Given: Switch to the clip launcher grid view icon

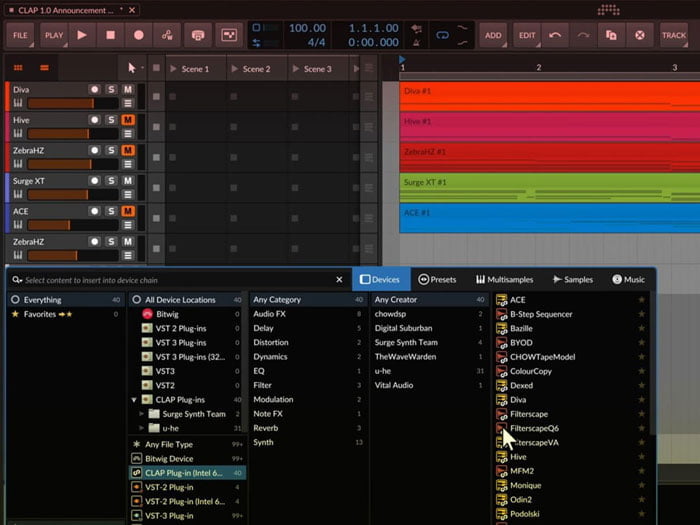Looking at the screenshot, I should (x=18, y=68).
